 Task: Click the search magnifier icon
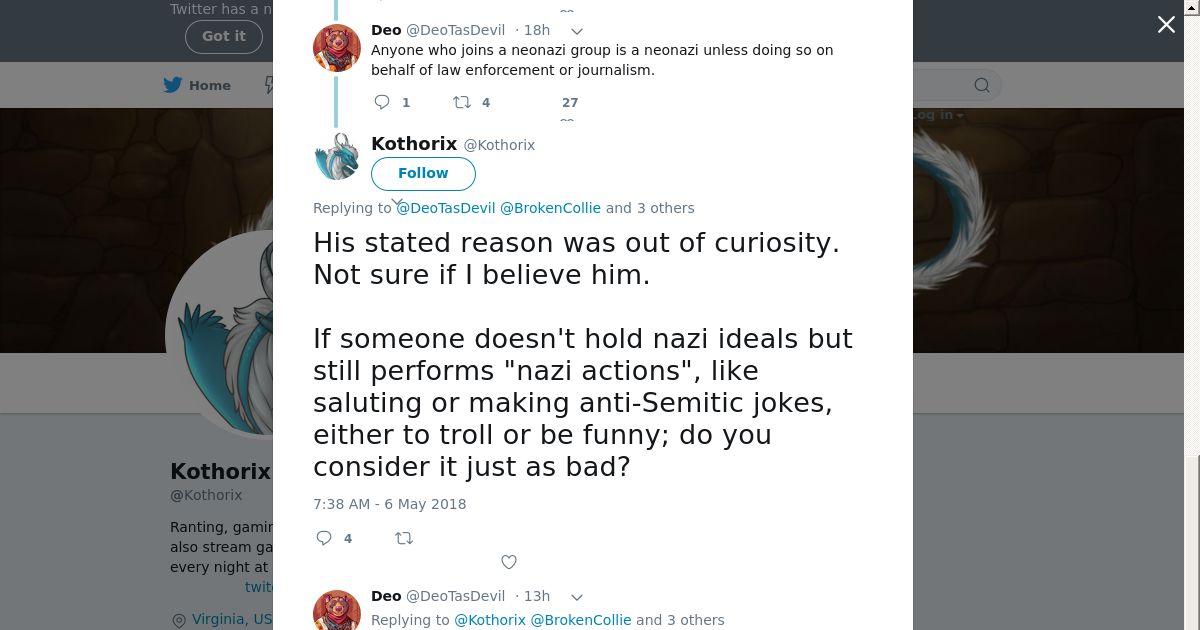(982, 86)
